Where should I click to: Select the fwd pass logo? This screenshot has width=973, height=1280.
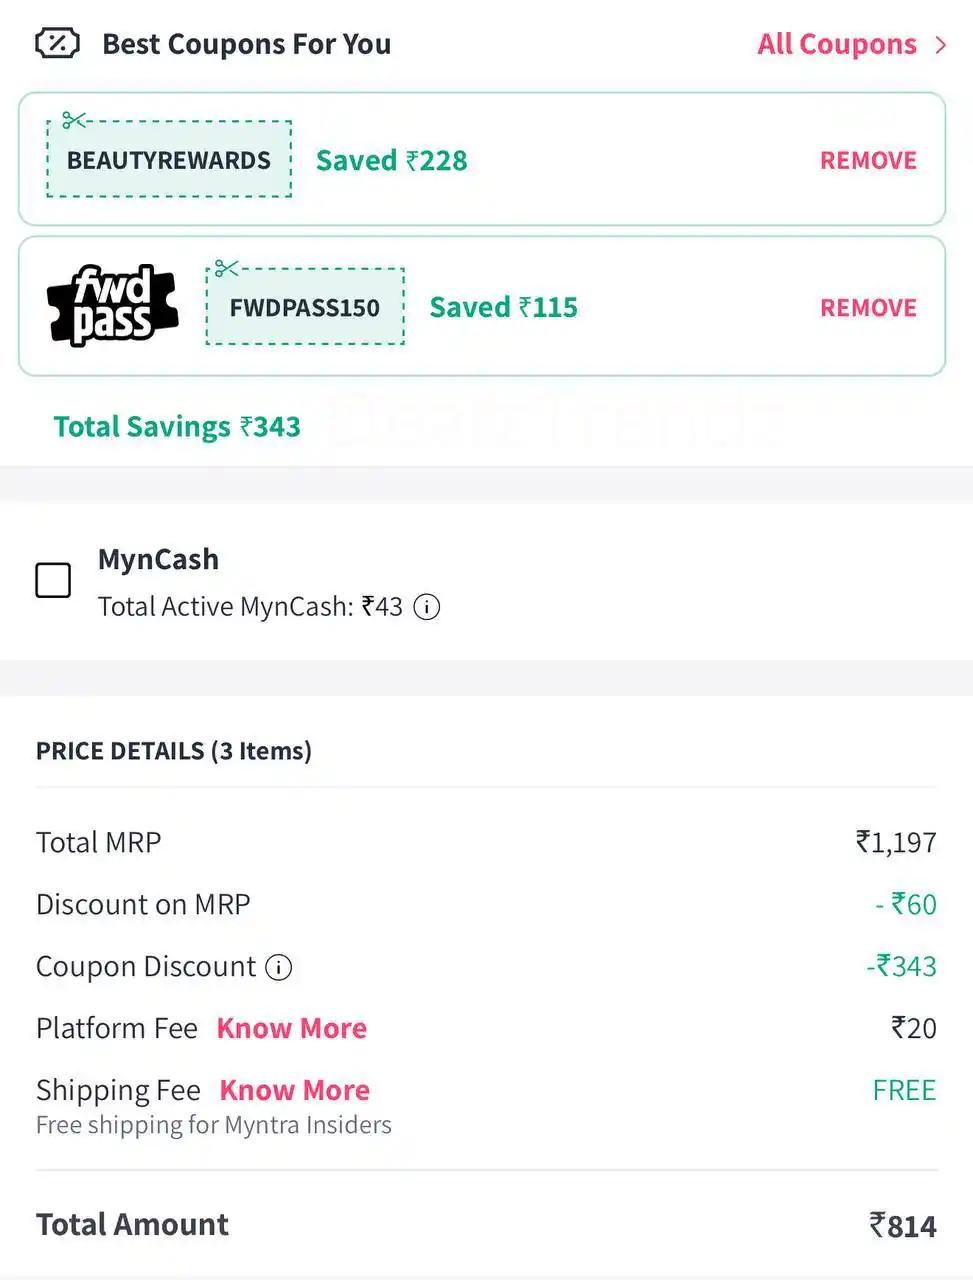coord(111,305)
